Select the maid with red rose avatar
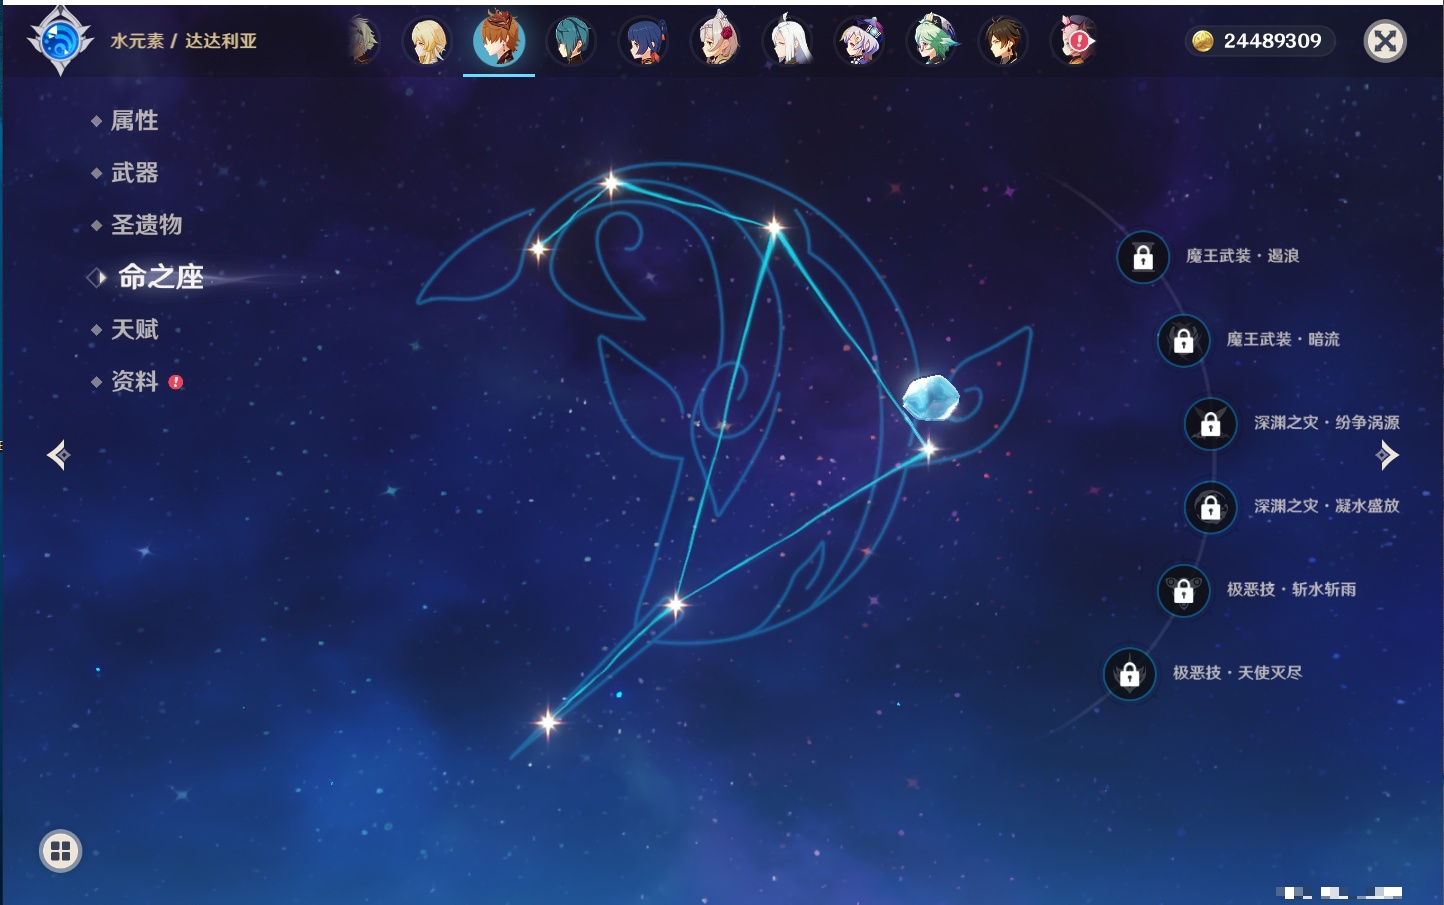Viewport: 1444px width, 905px height. [x=716, y=42]
